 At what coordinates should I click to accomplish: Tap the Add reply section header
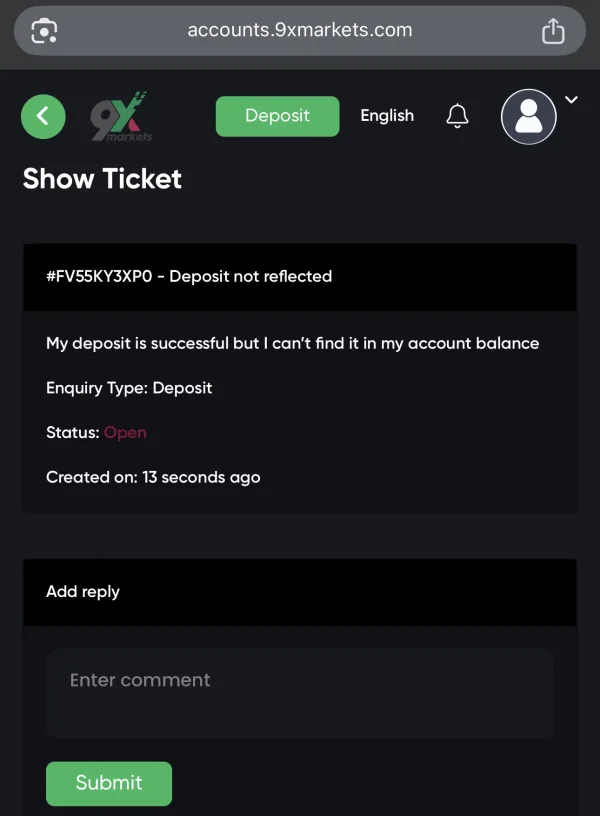point(83,592)
